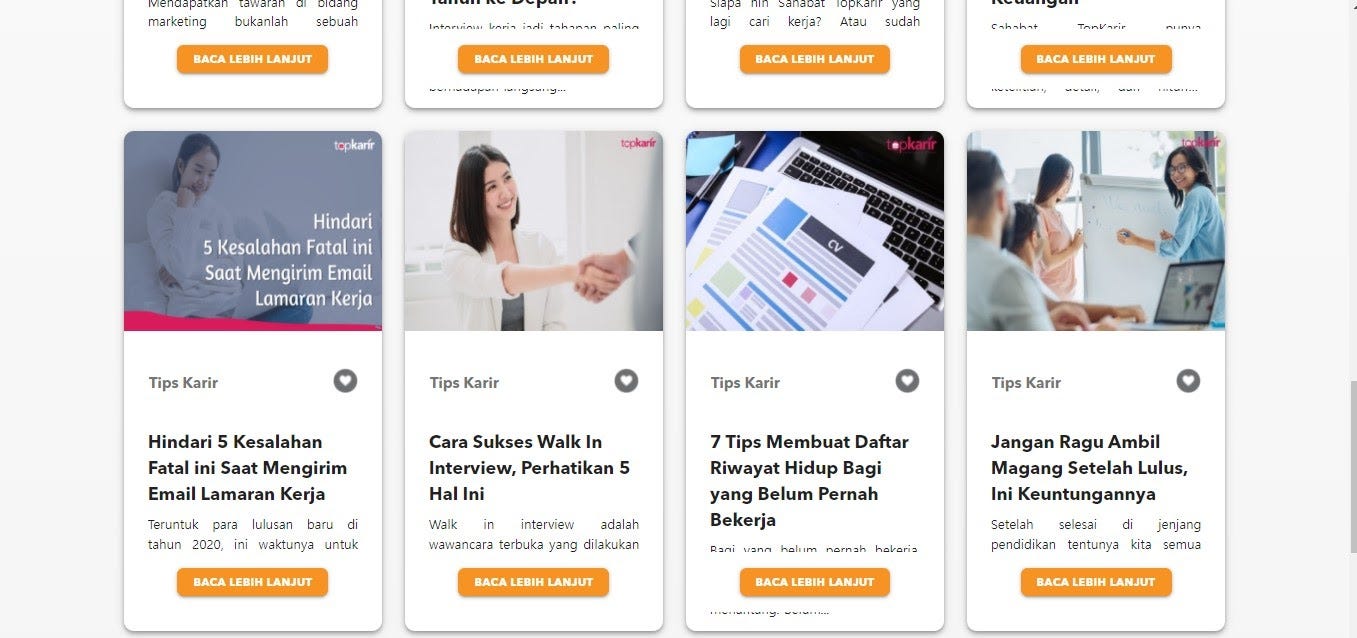1357x638 pixels.
Task: Read more on Walk In Interview article
Action: pos(534,582)
